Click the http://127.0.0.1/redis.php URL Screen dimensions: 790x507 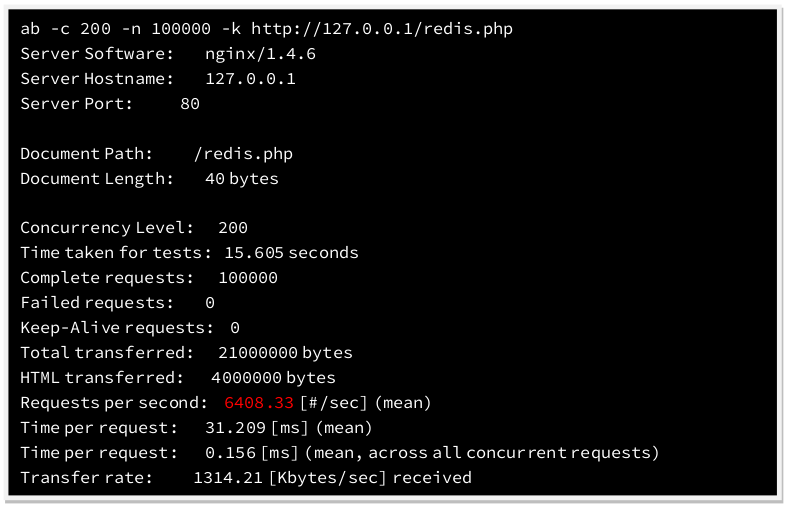point(381,28)
